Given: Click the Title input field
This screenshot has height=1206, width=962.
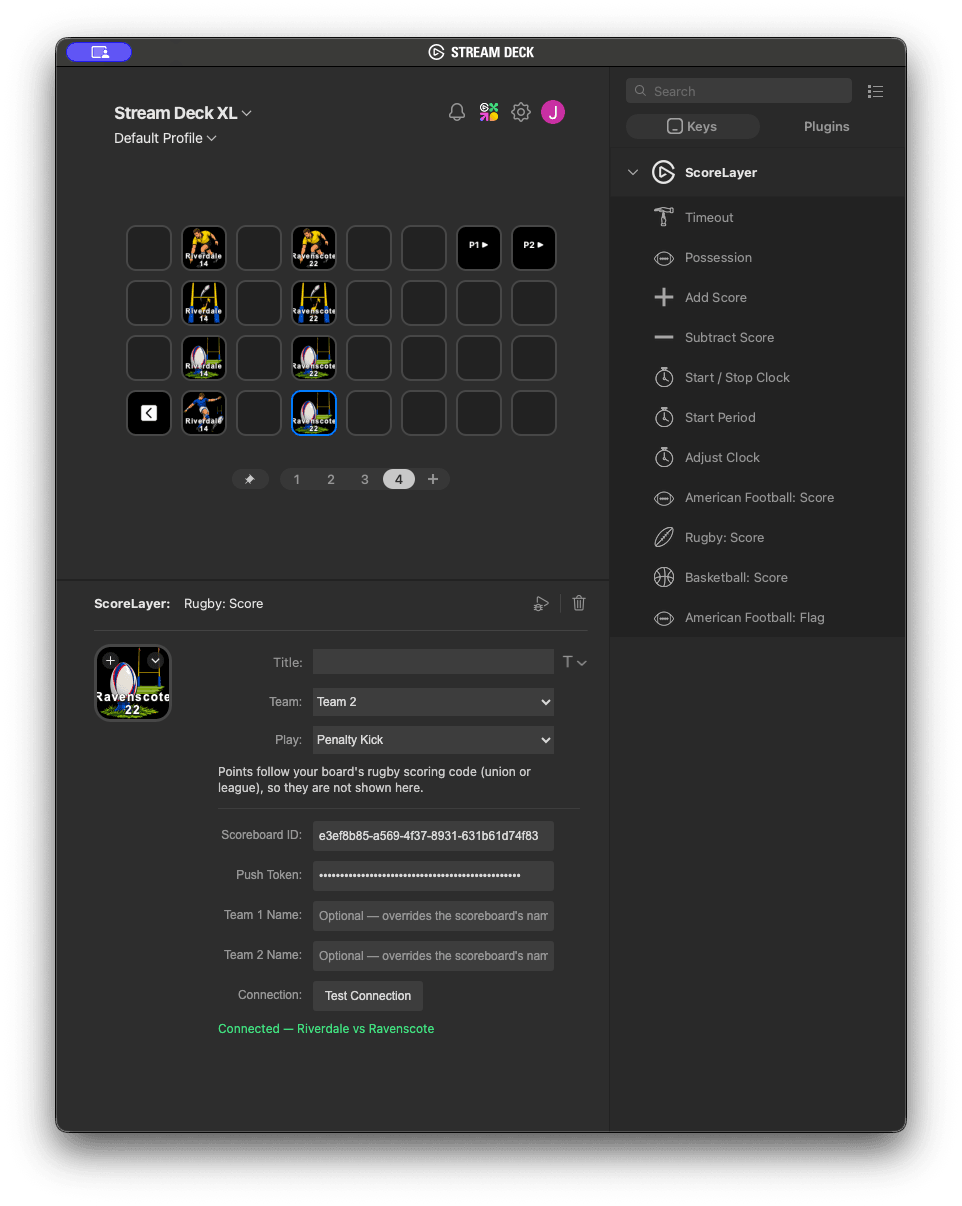Looking at the screenshot, I should [x=433, y=662].
